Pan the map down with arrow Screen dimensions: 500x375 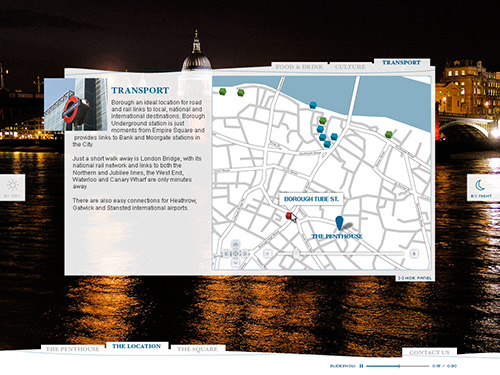(x=235, y=263)
